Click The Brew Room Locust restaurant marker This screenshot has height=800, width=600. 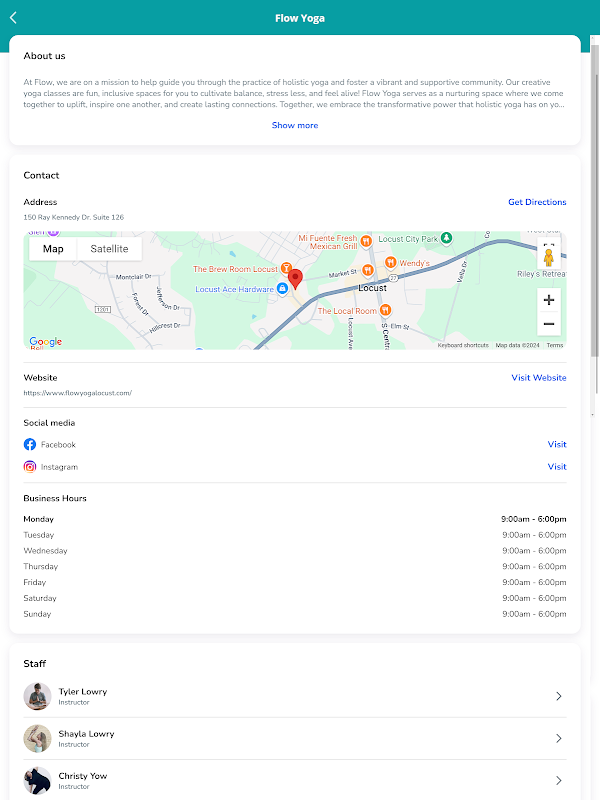click(286, 269)
